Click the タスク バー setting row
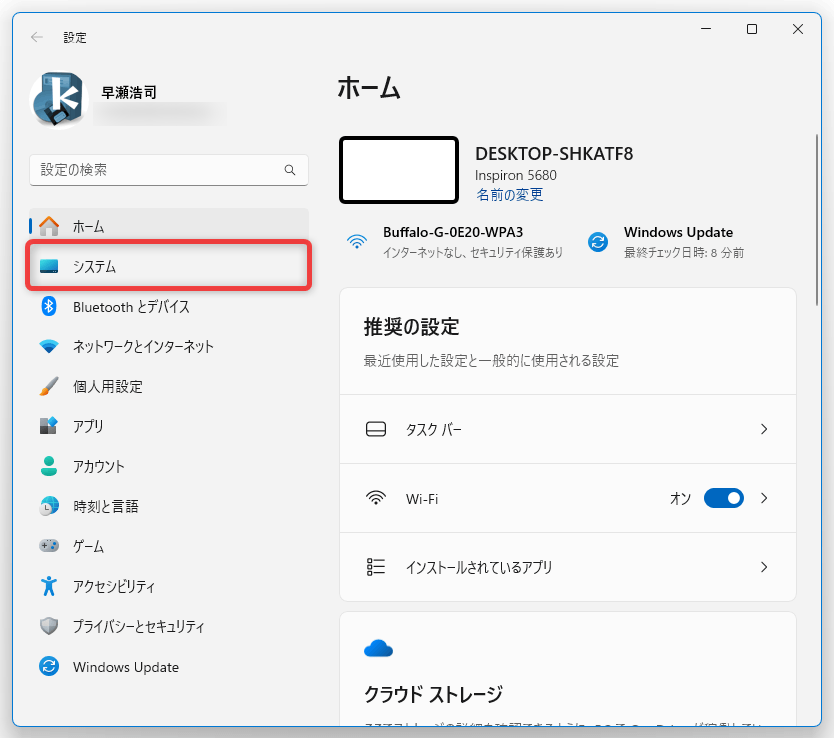 (x=568, y=429)
